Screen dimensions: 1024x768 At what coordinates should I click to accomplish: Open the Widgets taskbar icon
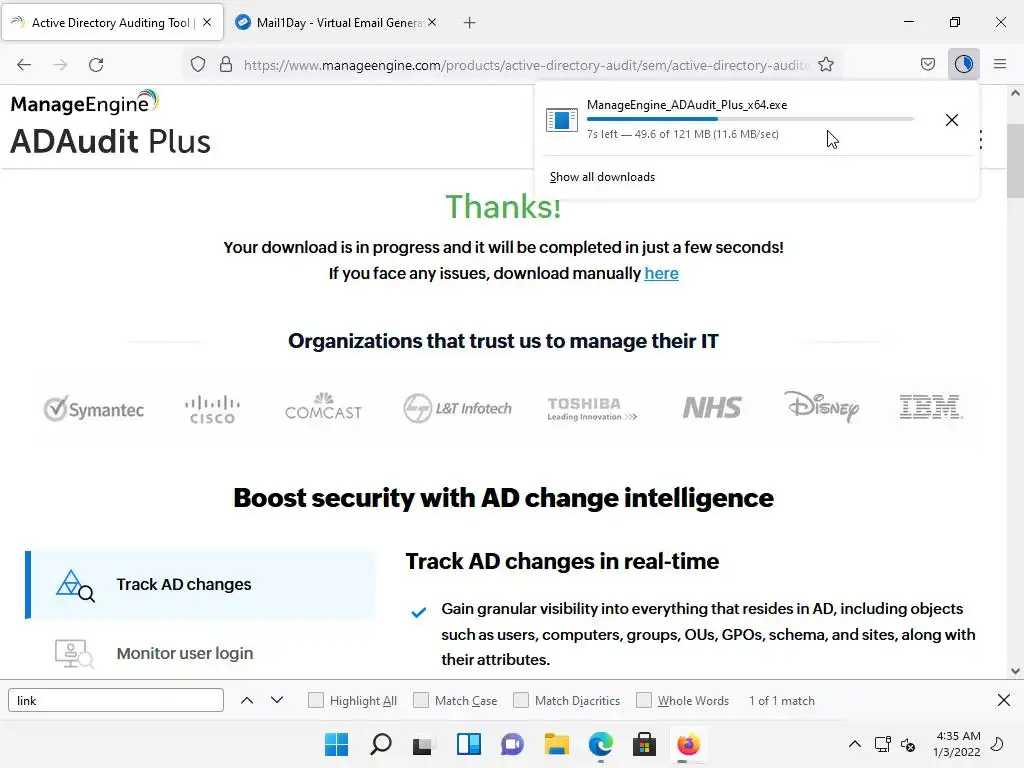click(x=469, y=744)
